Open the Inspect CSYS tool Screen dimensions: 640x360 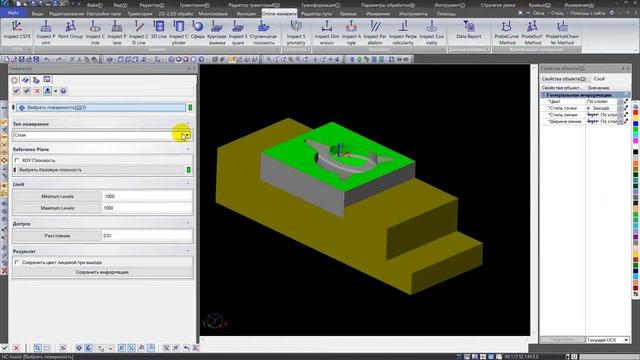coord(17,31)
